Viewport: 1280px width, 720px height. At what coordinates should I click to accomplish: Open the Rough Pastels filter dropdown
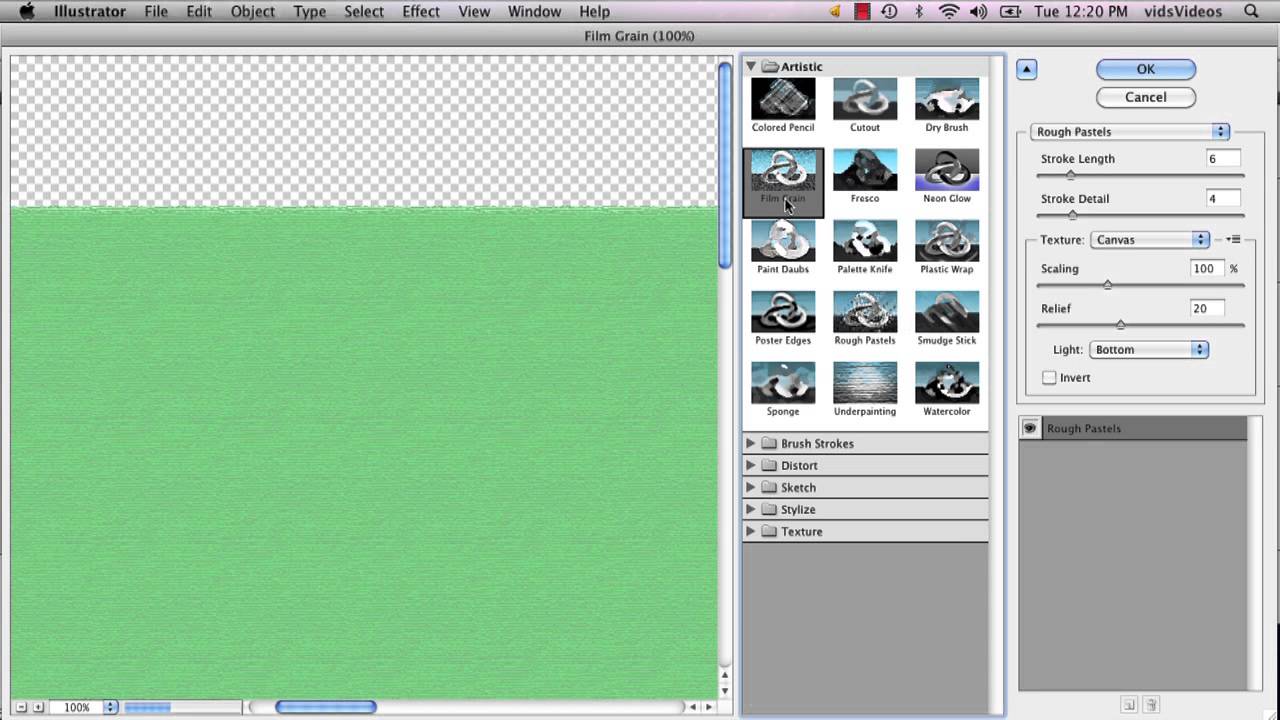pyautogui.click(x=1220, y=131)
